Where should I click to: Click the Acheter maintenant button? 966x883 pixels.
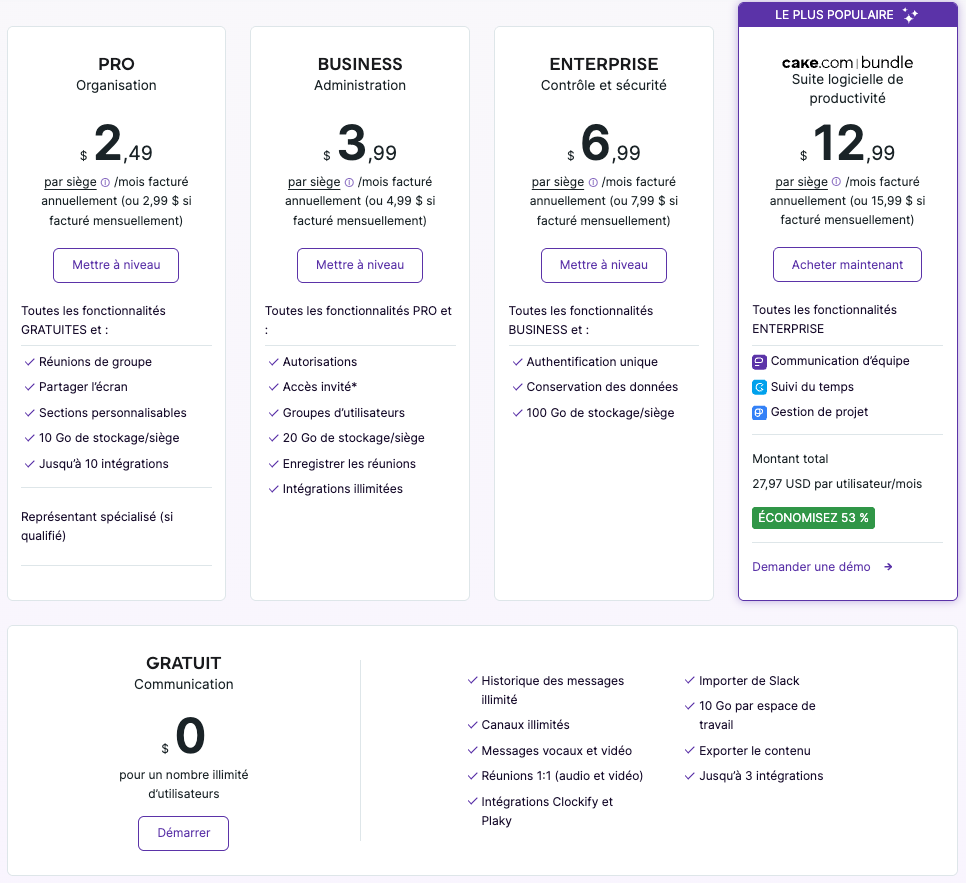click(x=847, y=265)
